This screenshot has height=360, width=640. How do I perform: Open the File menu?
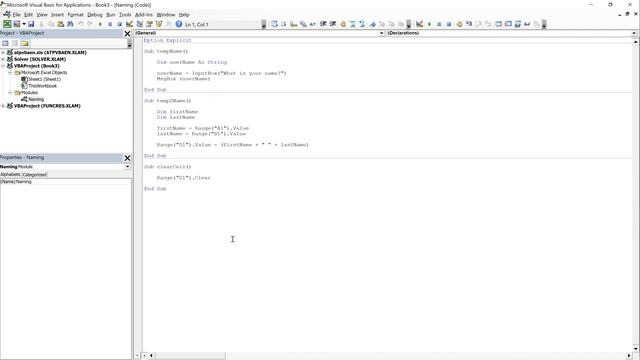[x=16, y=15]
